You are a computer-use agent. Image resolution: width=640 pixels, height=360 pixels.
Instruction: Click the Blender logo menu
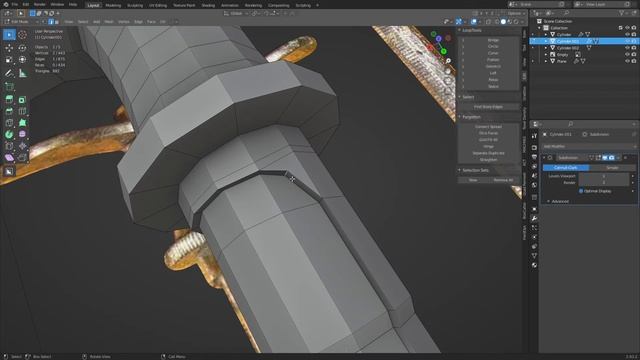pyautogui.click(x=6, y=4)
